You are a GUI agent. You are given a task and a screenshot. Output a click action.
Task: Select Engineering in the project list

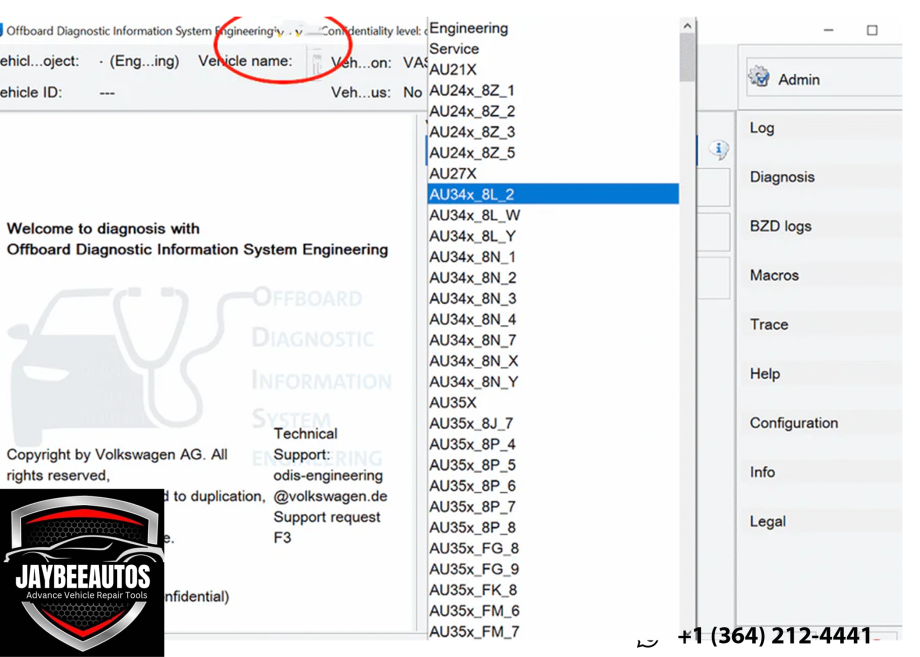[x=553, y=28]
